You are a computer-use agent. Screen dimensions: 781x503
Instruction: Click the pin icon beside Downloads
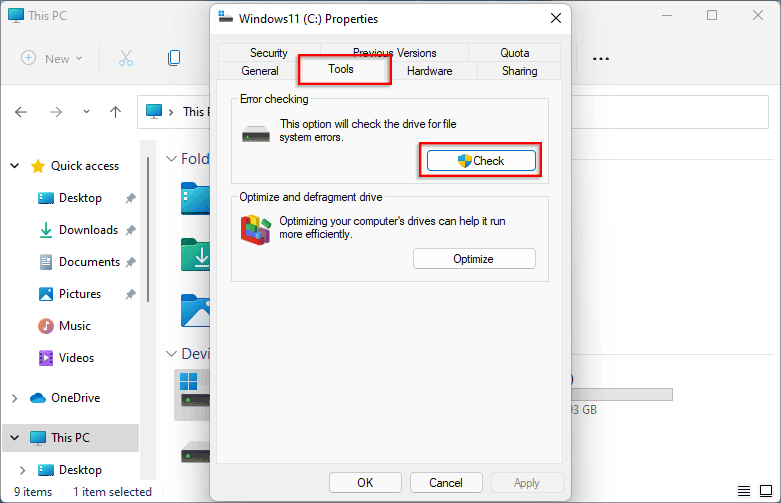click(x=130, y=230)
